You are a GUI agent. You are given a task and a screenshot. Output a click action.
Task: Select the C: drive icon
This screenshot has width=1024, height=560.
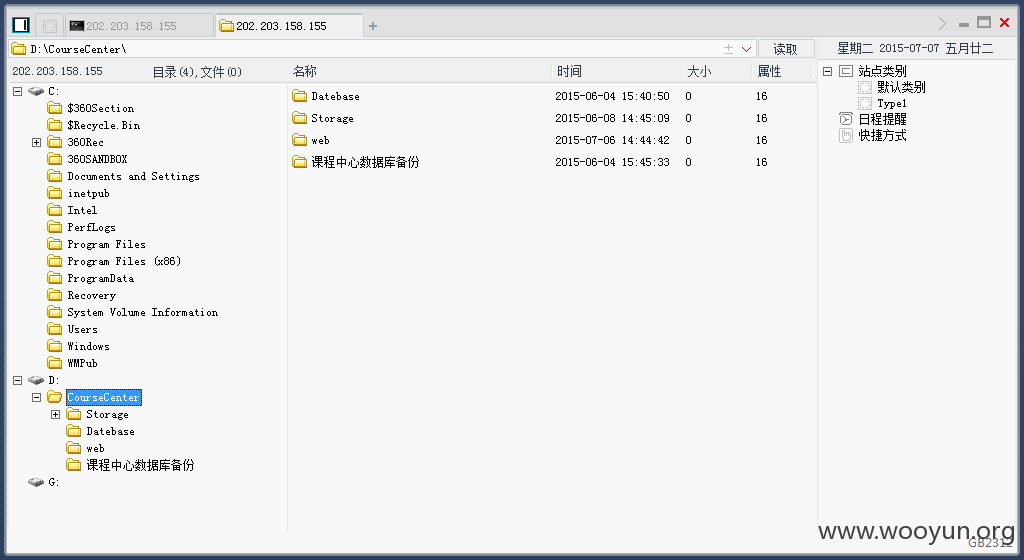coord(36,91)
